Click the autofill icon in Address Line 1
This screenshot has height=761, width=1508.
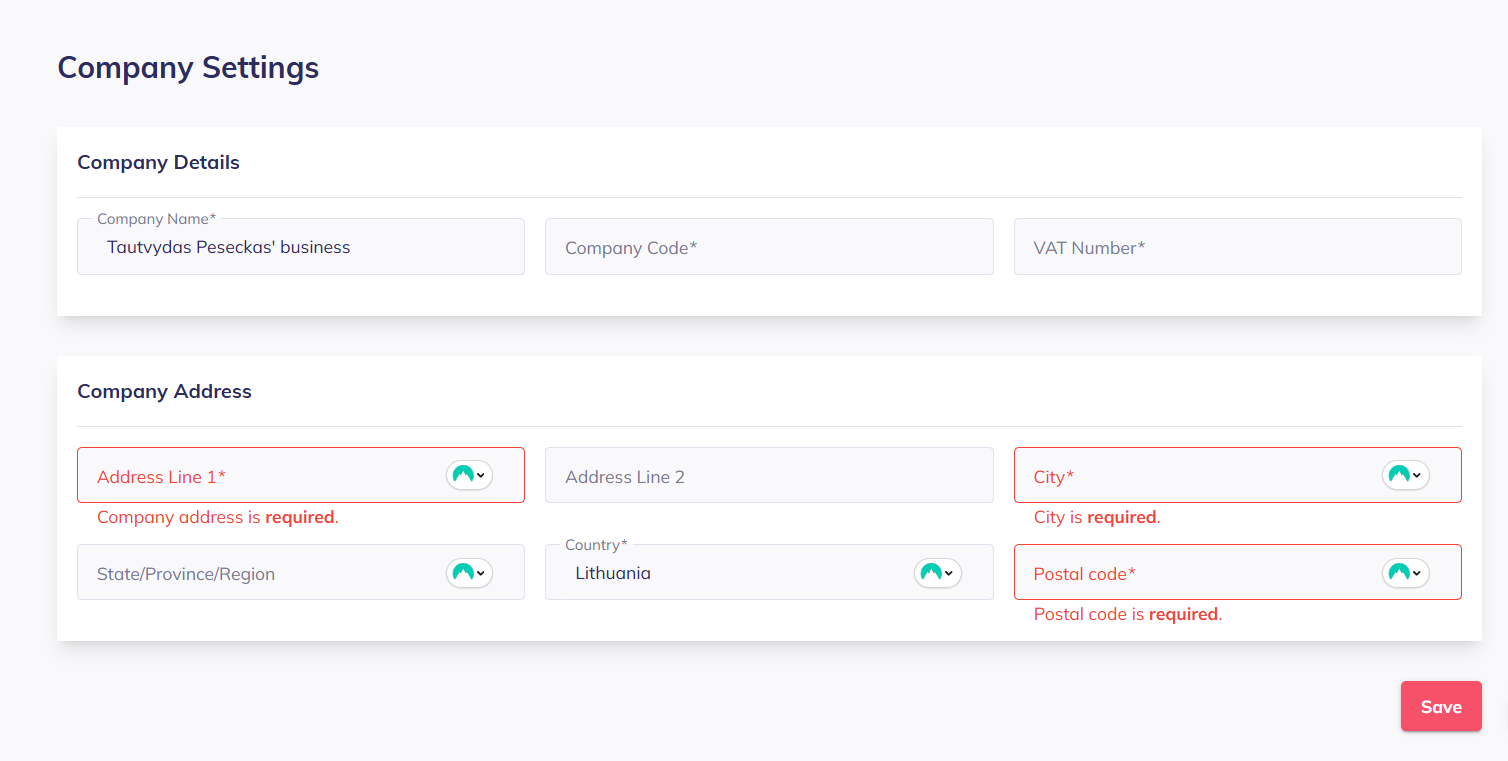pos(469,475)
